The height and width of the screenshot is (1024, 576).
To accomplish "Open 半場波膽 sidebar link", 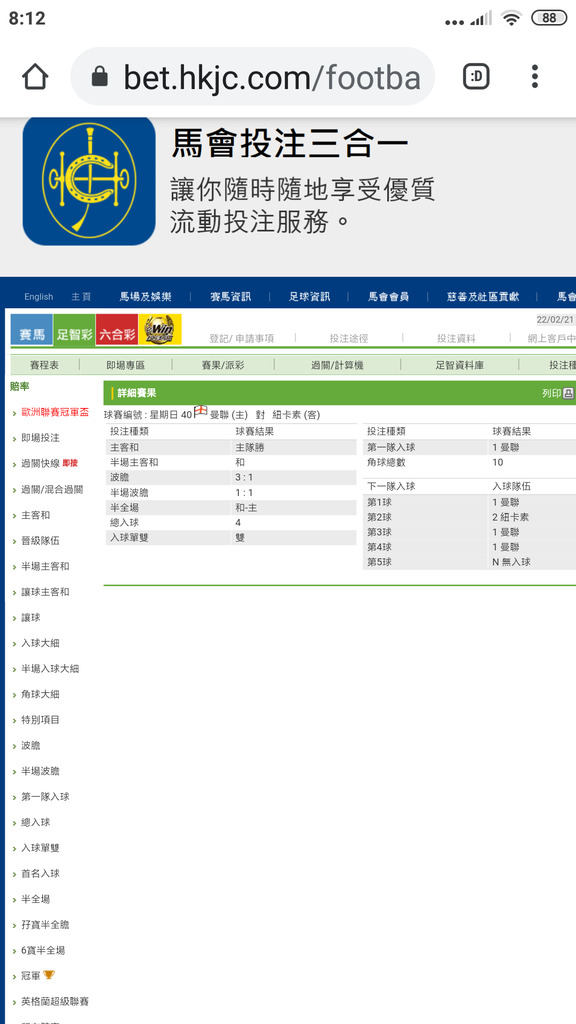I will pyautogui.click(x=40, y=771).
